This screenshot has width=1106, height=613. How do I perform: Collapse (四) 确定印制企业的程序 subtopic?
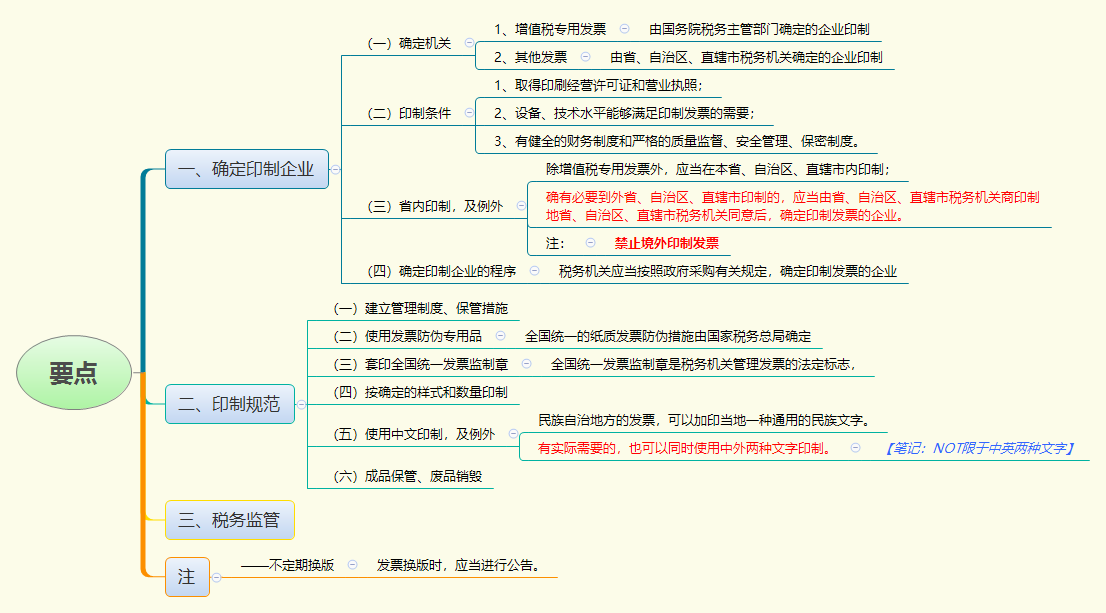[534, 271]
